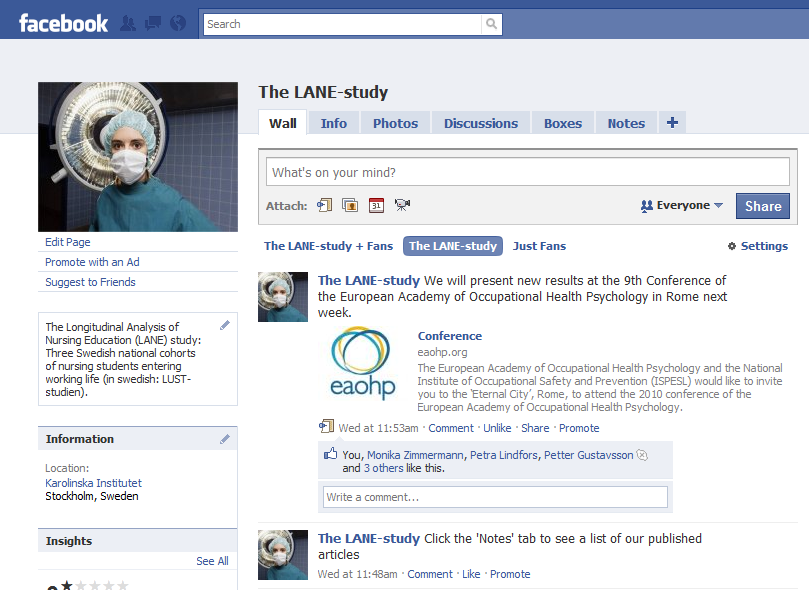Click Edit Page link

click(x=68, y=242)
